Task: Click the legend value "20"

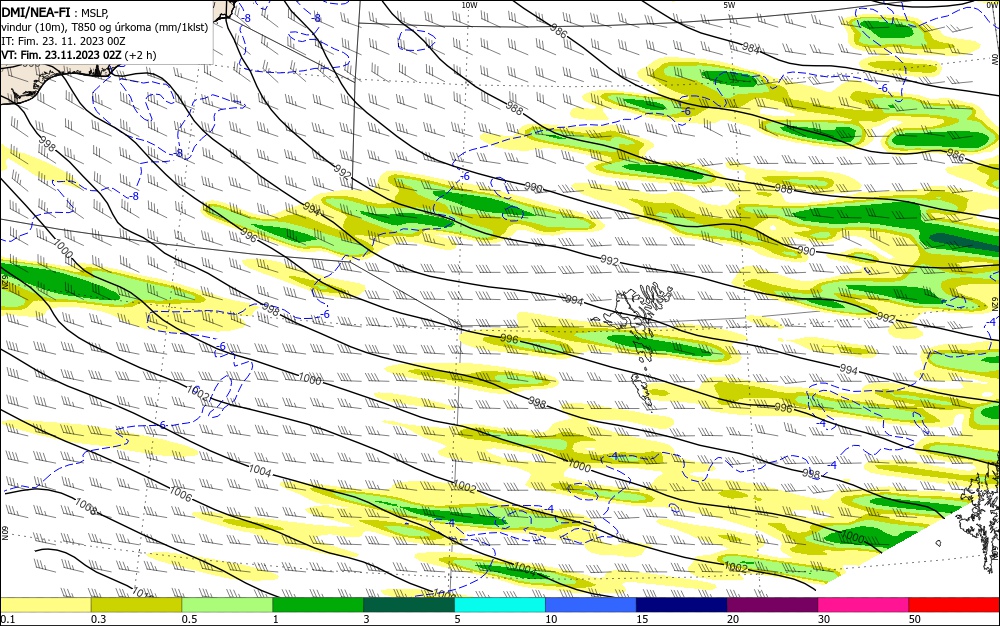Action: coord(733,619)
